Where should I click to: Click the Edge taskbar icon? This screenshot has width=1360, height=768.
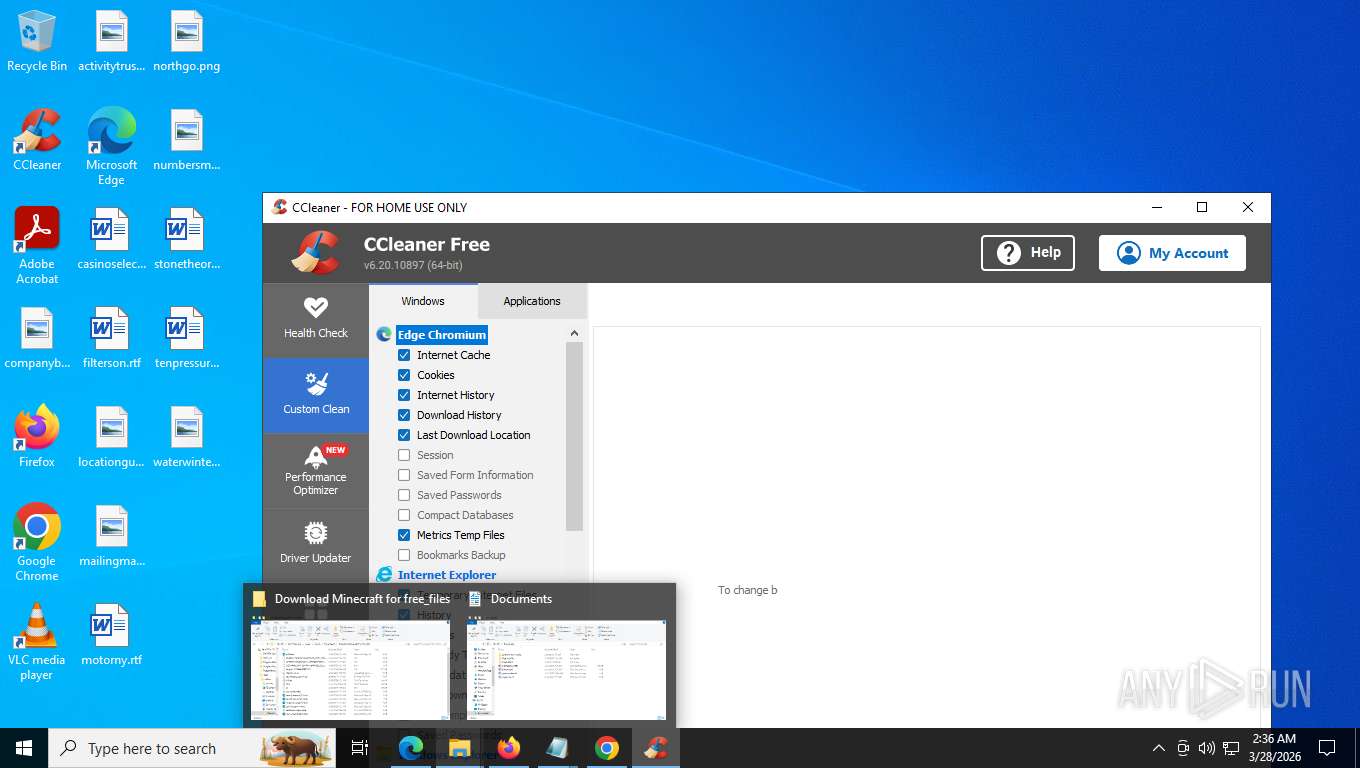click(x=411, y=748)
